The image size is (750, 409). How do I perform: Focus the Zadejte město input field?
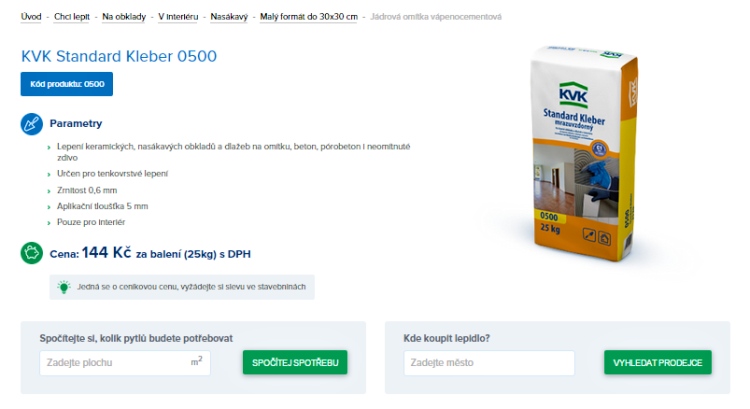tap(489, 363)
